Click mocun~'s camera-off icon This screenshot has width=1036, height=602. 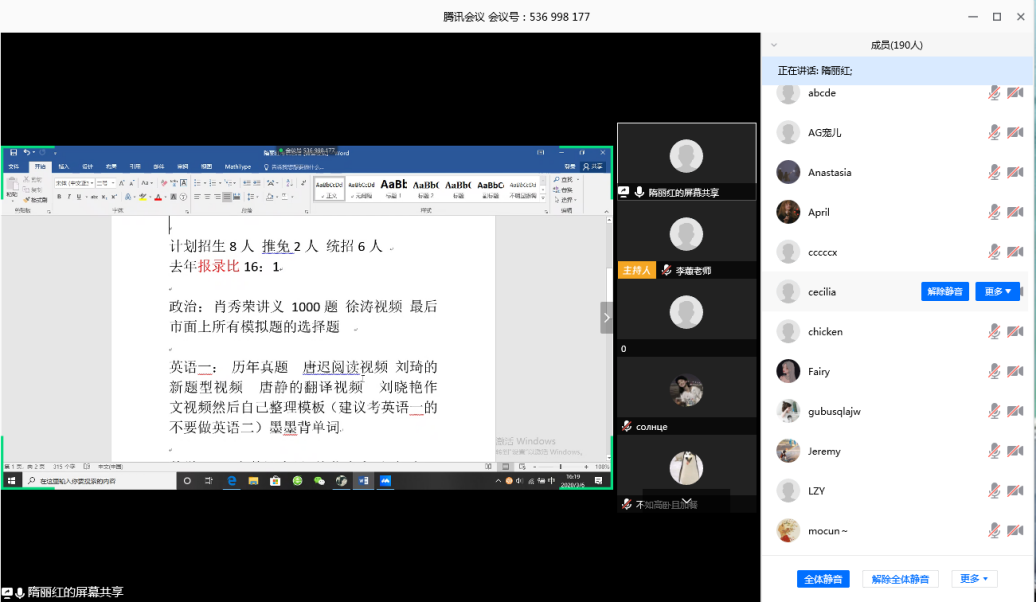point(1015,531)
